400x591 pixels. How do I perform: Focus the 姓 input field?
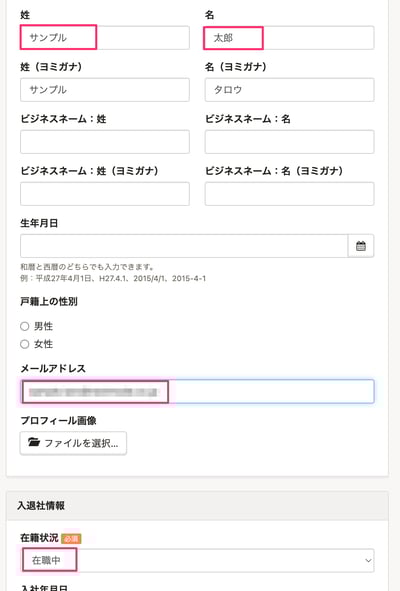click(x=105, y=38)
